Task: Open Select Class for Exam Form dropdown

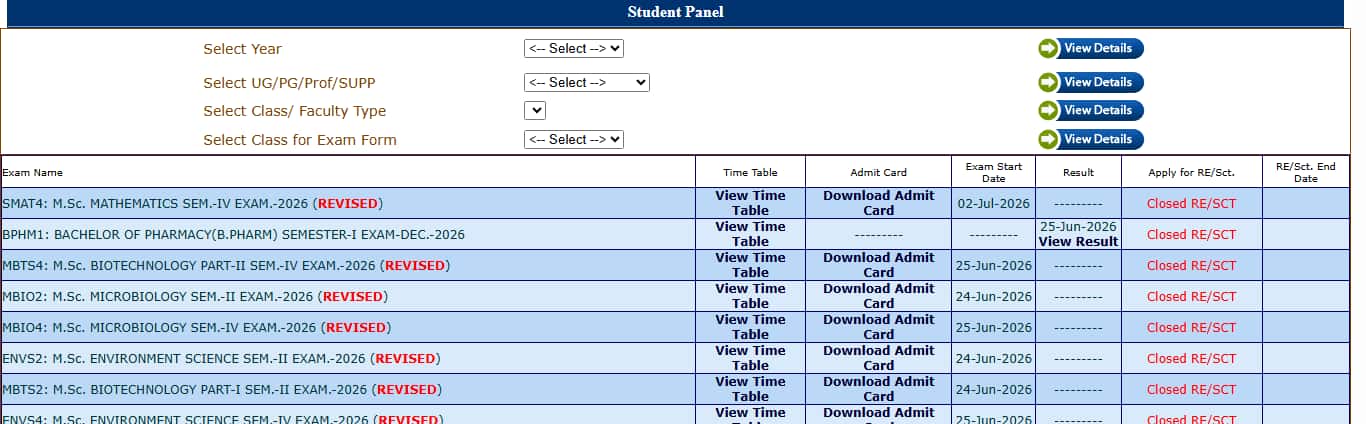Action: point(574,139)
